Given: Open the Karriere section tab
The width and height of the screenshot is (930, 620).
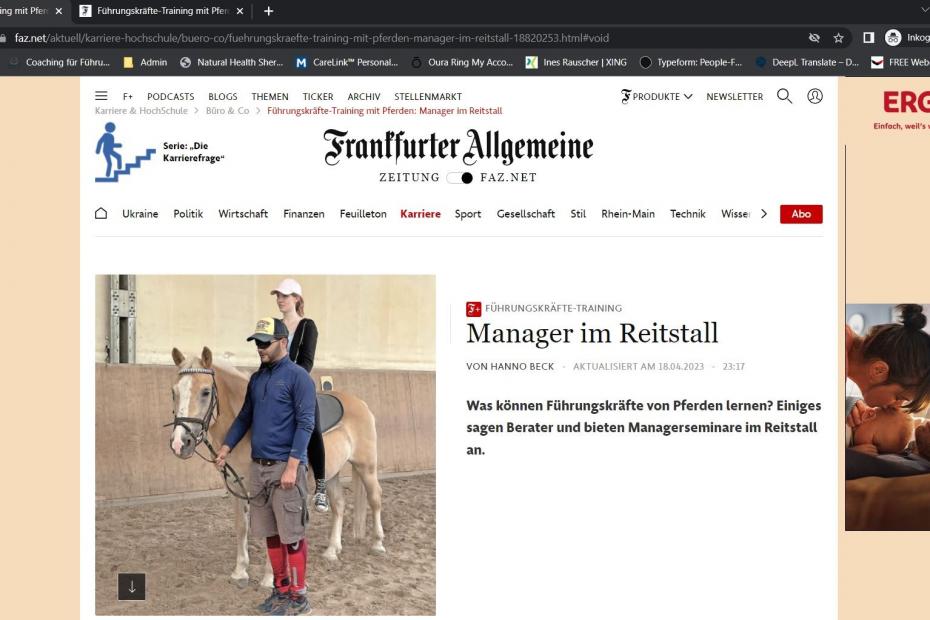Looking at the screenshot, I should (x=420, y=214).
